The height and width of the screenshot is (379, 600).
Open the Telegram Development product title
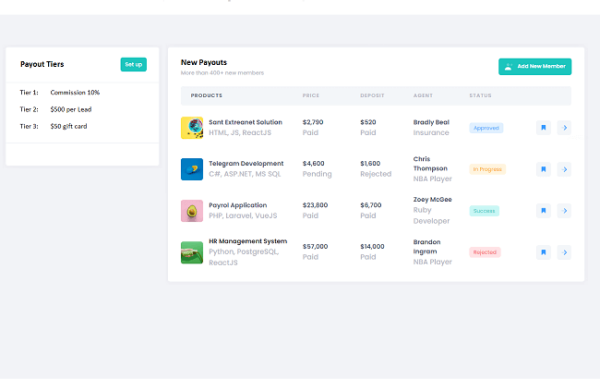pyautogui.click(x=246, y=163)
